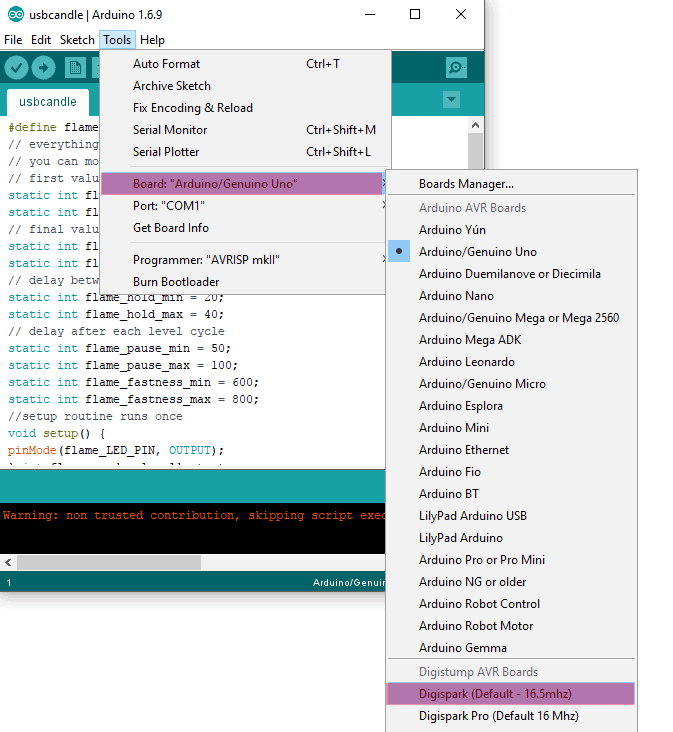Select Digispark (Default - 16.5mhz) board

coord(511,694)
